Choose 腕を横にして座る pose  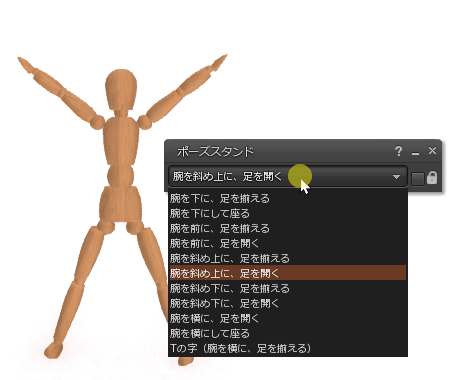click(x=288, y=333)
